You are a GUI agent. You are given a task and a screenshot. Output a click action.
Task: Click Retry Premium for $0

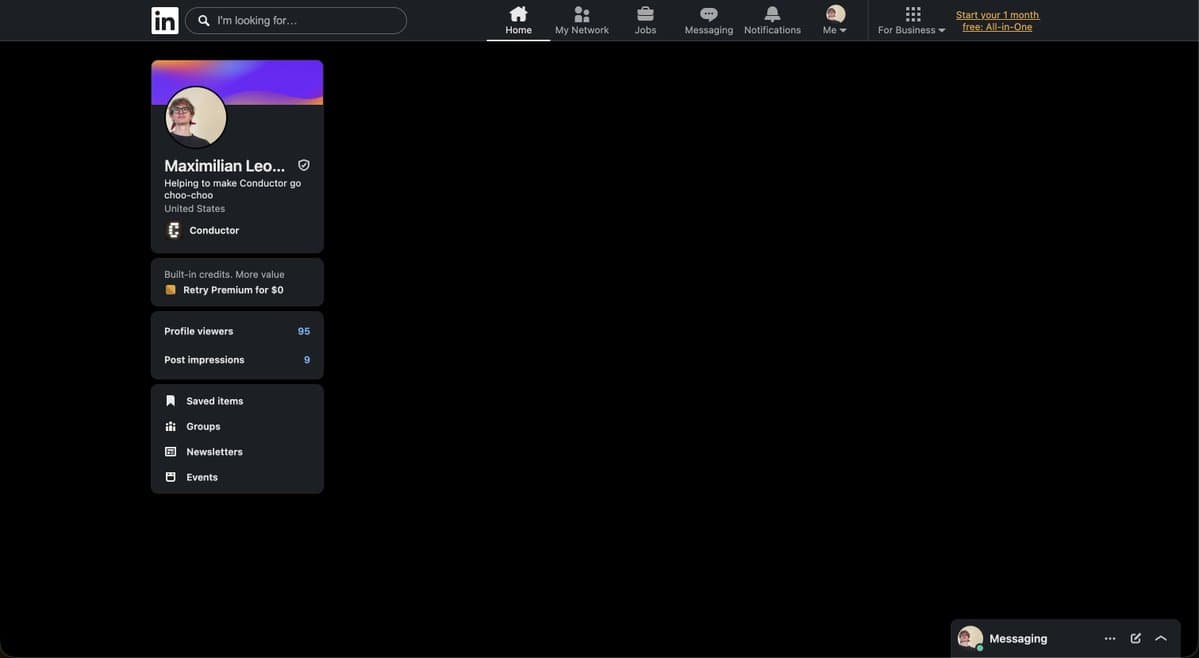coord(233,290)
